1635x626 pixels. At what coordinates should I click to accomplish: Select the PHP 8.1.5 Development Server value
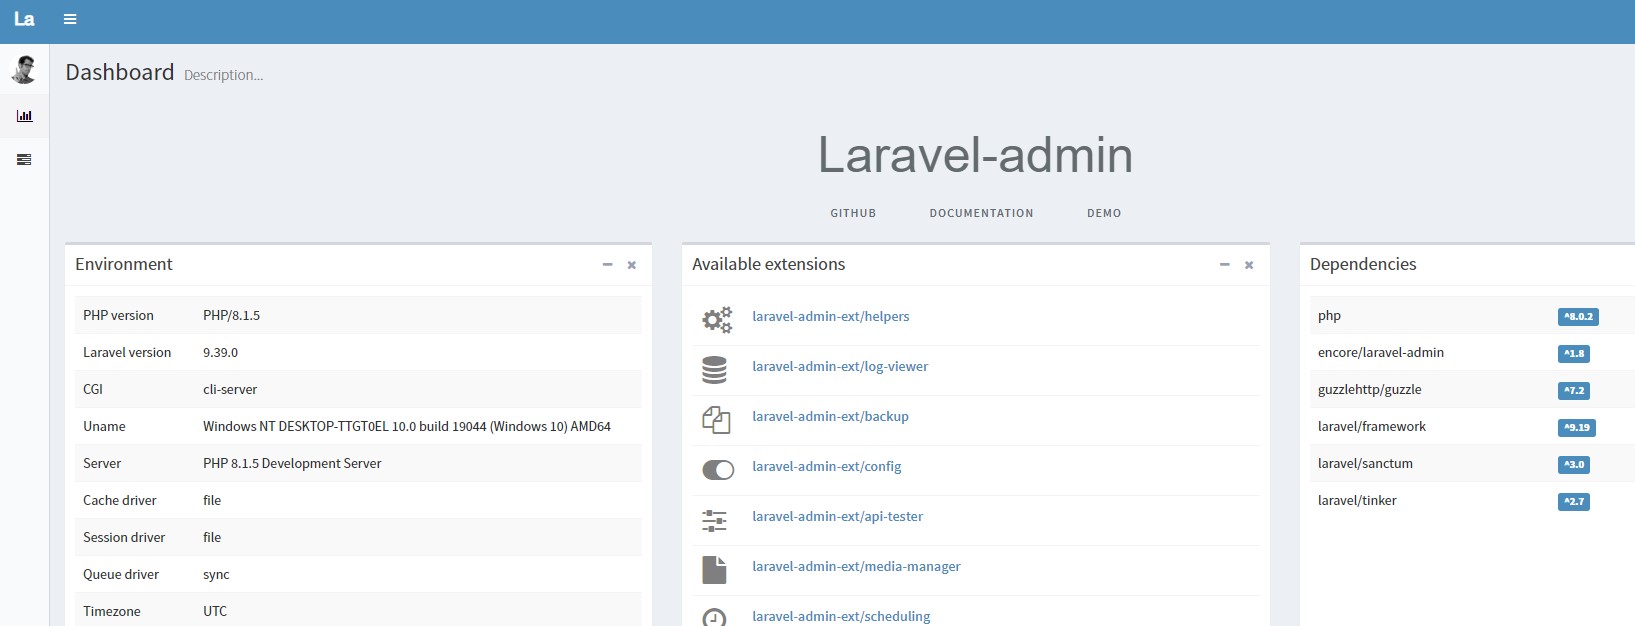(x=292, y=463)
